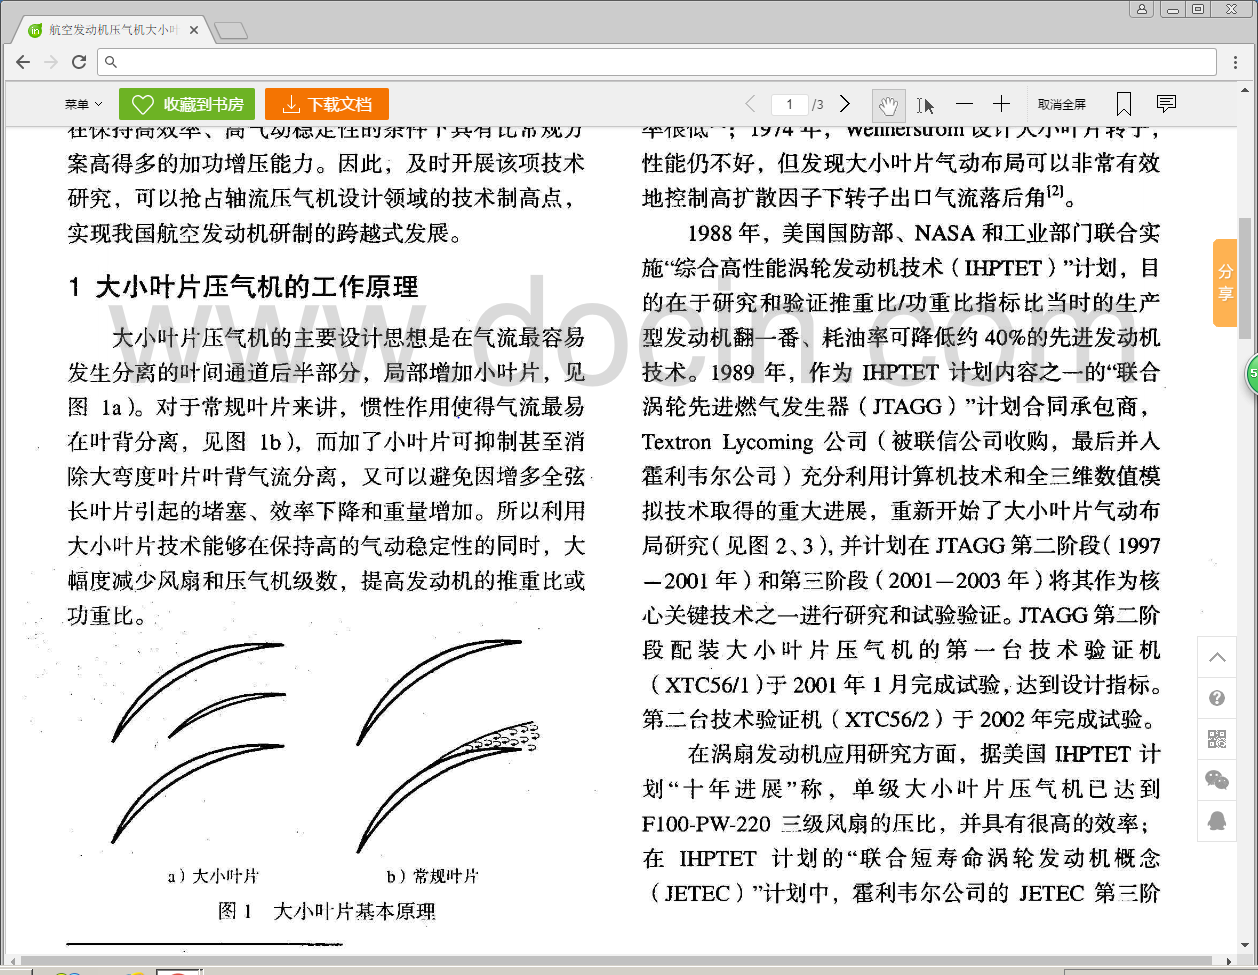Open the orange 分享 side tab
This screenshot has height=975, width=1258.
1225,283
